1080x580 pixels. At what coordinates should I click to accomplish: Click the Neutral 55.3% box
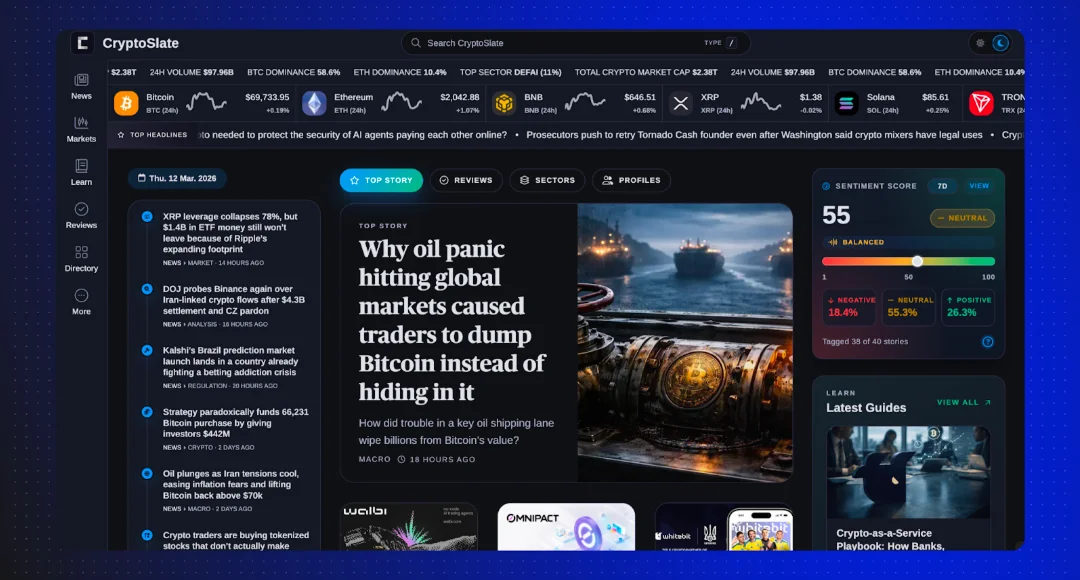pos(908,307)
